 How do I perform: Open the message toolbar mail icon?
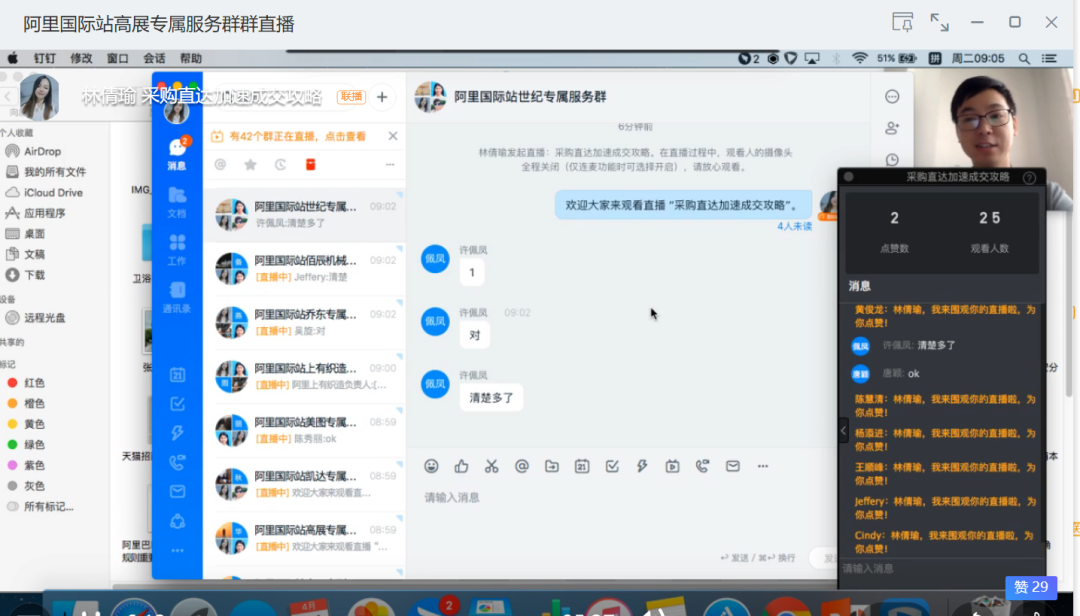point(733,466)
